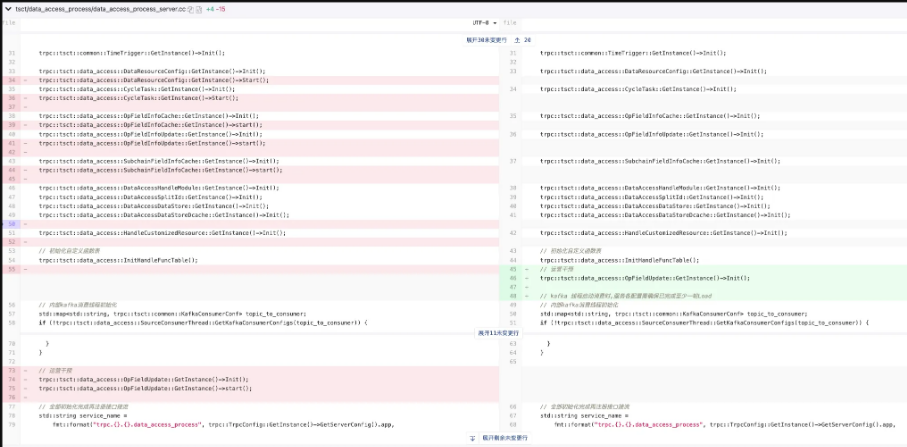
Task: Click line number 73 in old file
Action: click(x=12, y=370)
